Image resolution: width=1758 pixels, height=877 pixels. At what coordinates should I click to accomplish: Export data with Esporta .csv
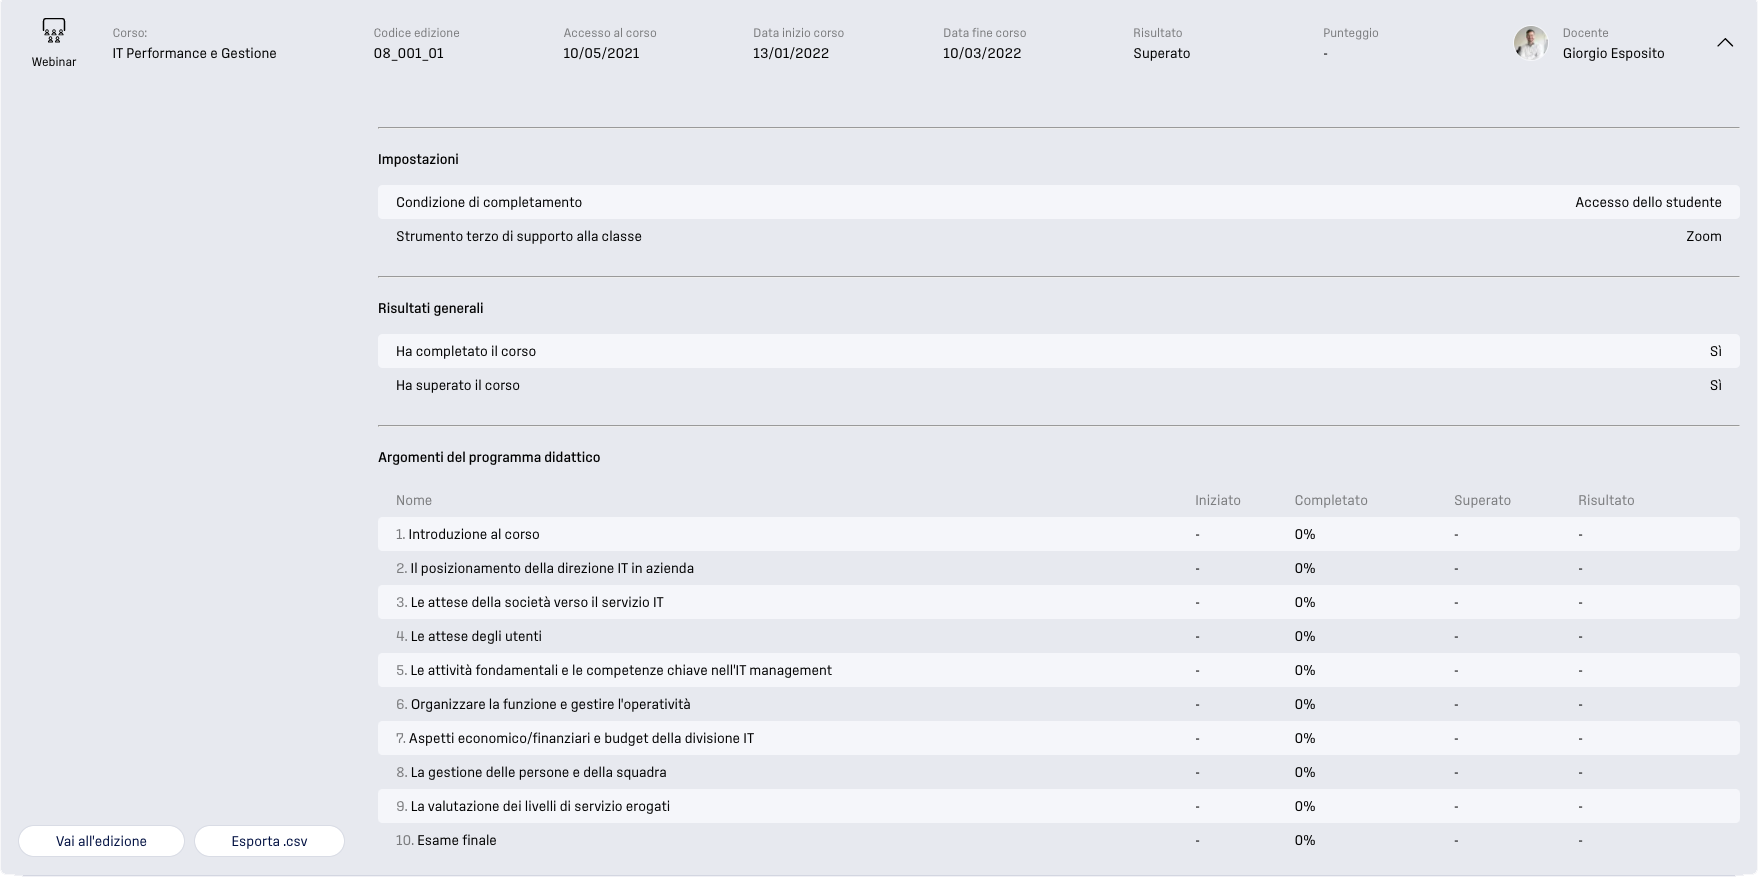point(269,841)
